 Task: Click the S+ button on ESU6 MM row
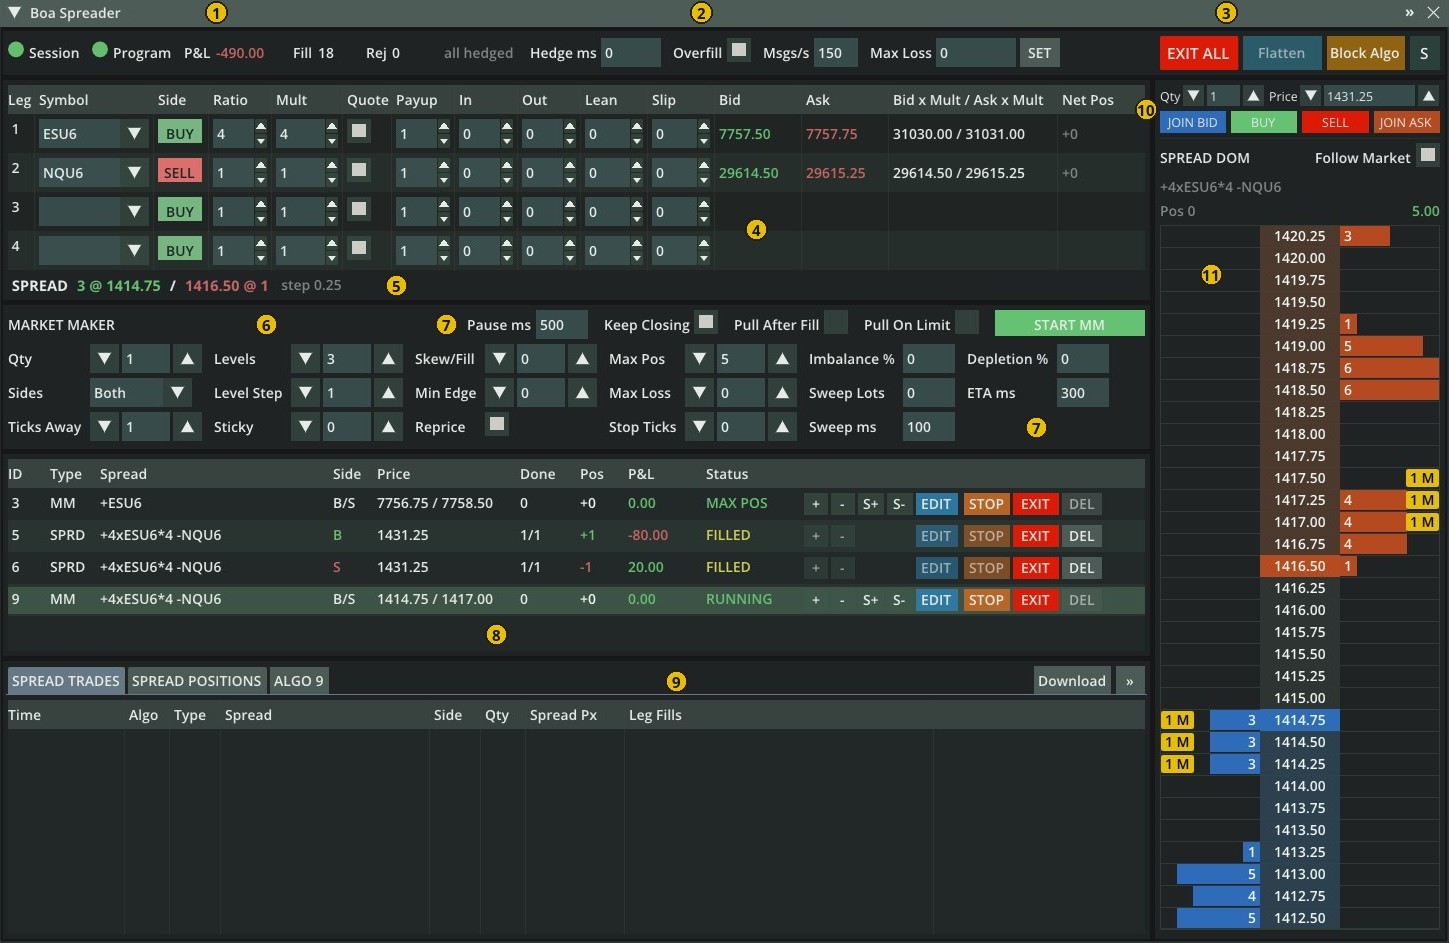click(x=870, y=504)
